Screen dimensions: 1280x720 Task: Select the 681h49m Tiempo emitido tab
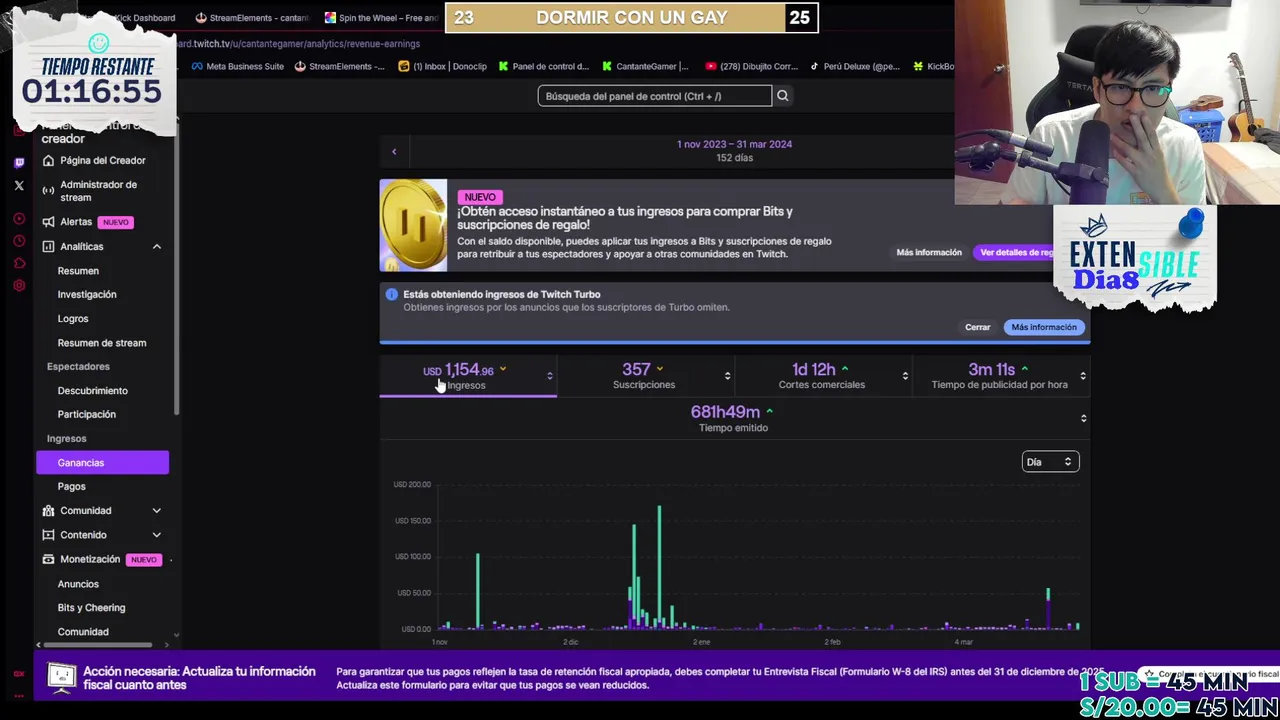(733, 419)
